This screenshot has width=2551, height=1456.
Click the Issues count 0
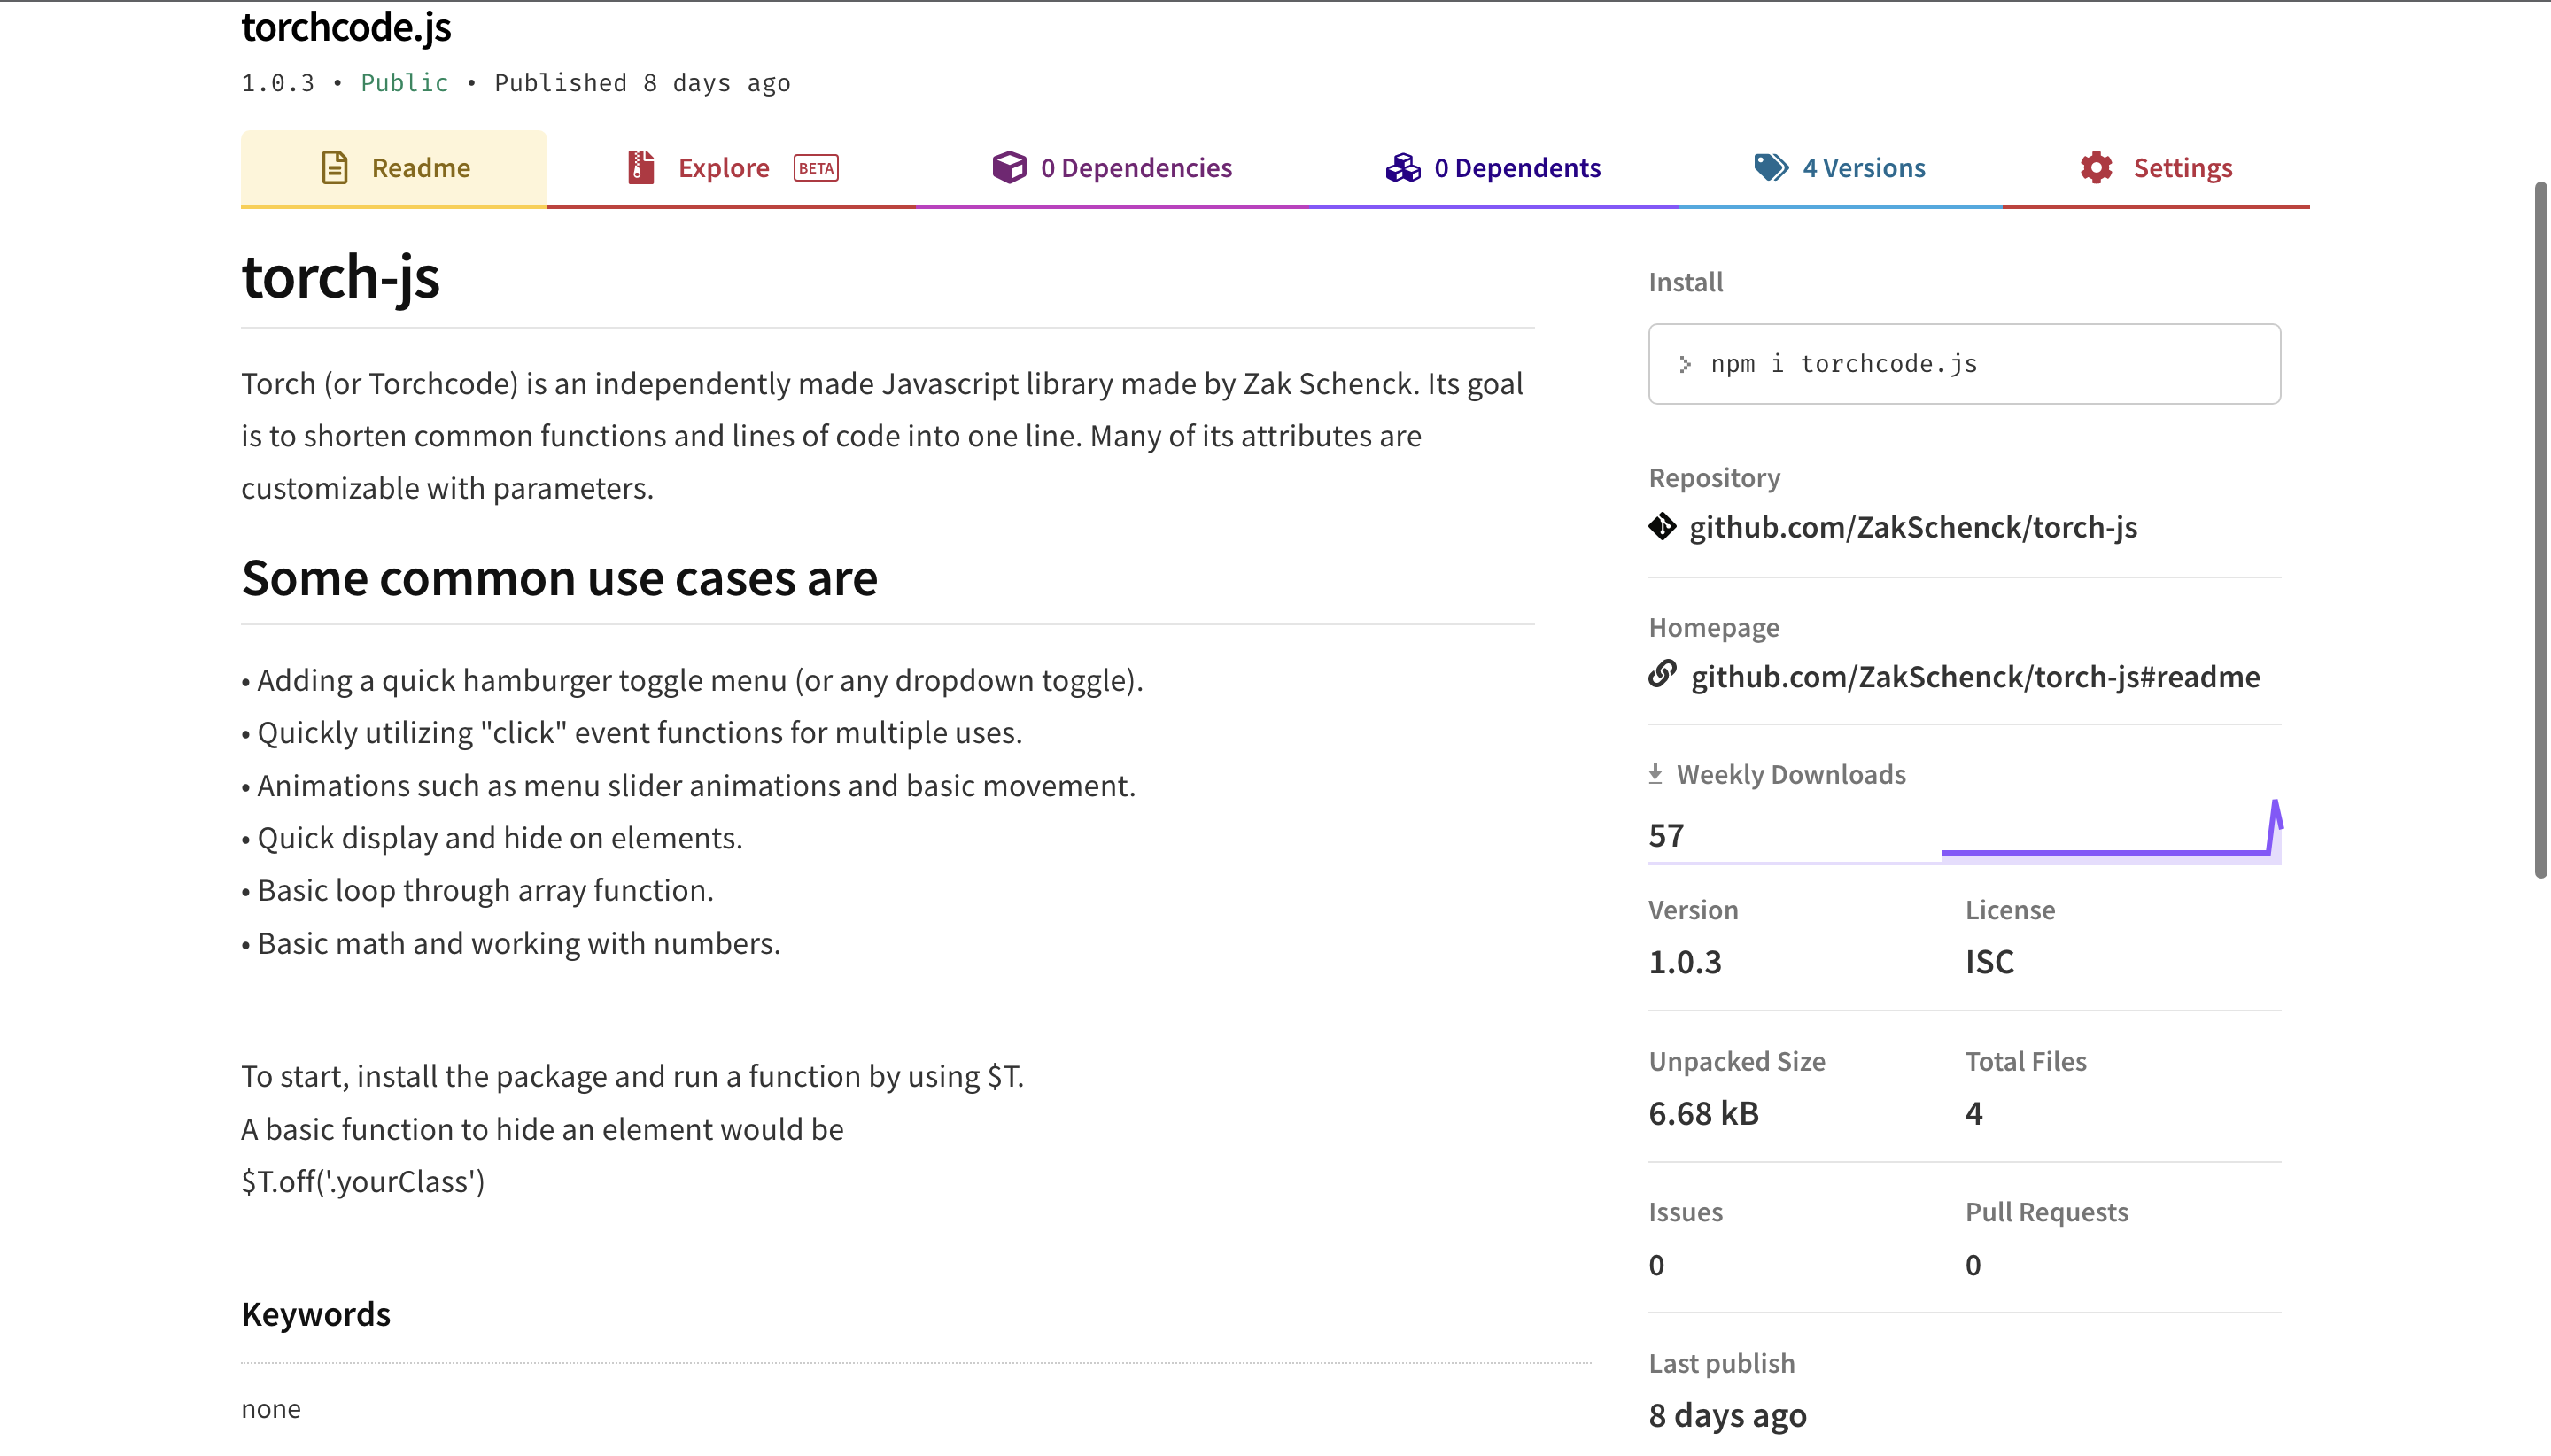point(1656,1265)
